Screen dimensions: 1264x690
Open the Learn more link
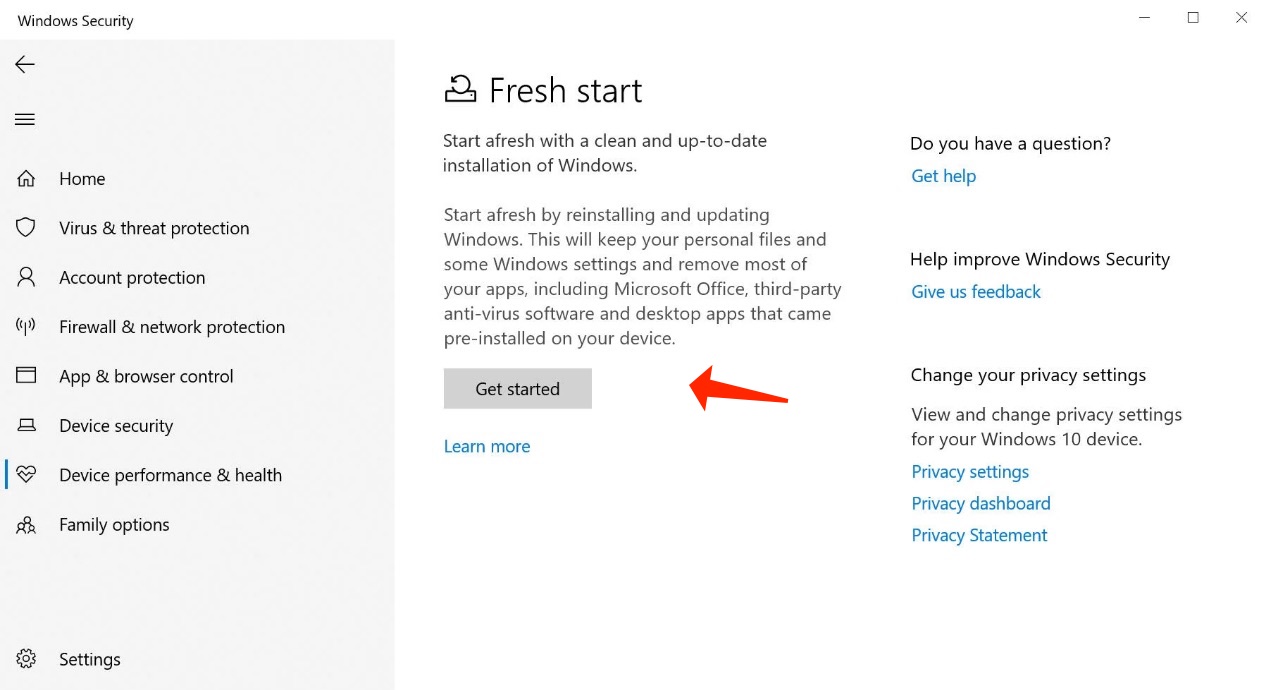(x=487, y=446)
